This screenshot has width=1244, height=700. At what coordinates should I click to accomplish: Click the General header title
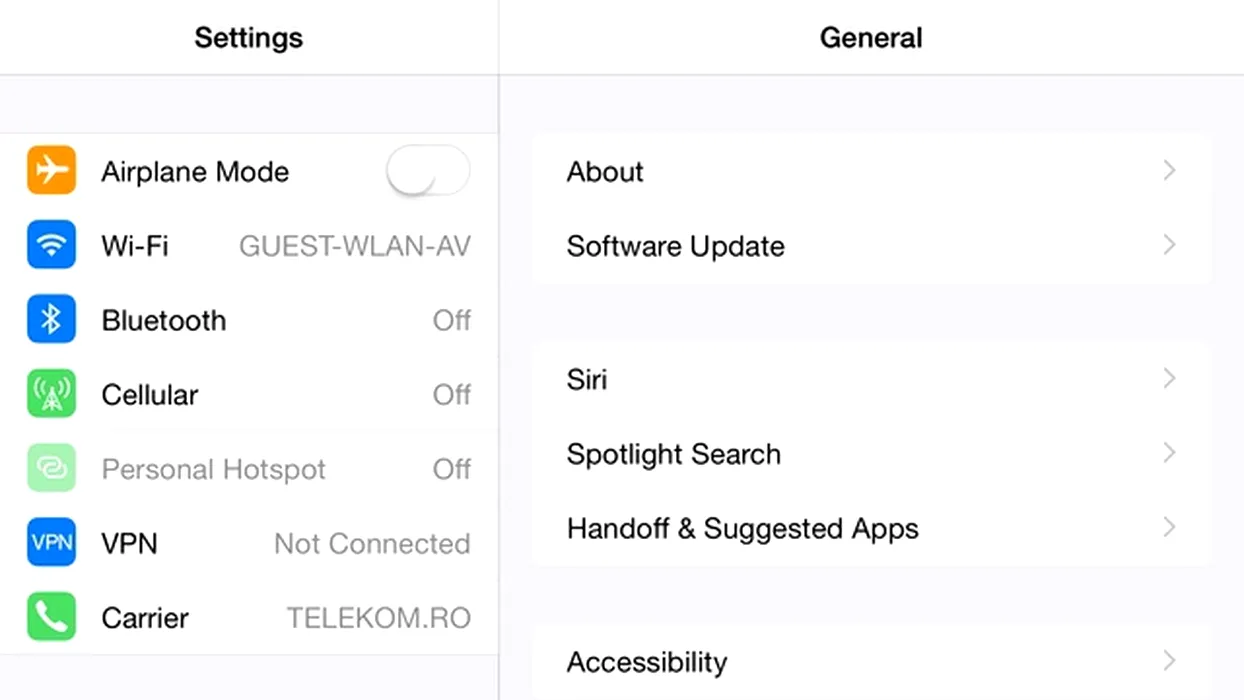point(870,38)
